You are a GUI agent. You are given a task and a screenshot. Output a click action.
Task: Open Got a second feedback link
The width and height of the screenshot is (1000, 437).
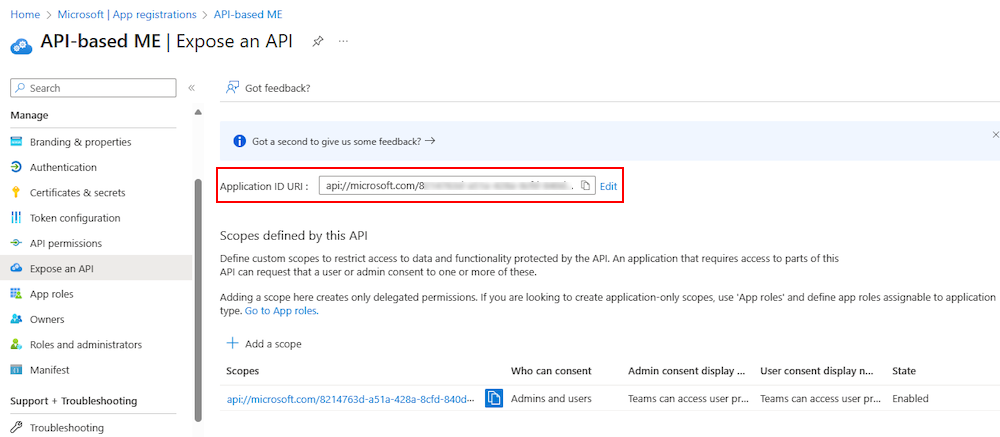[x=344, y=142]
